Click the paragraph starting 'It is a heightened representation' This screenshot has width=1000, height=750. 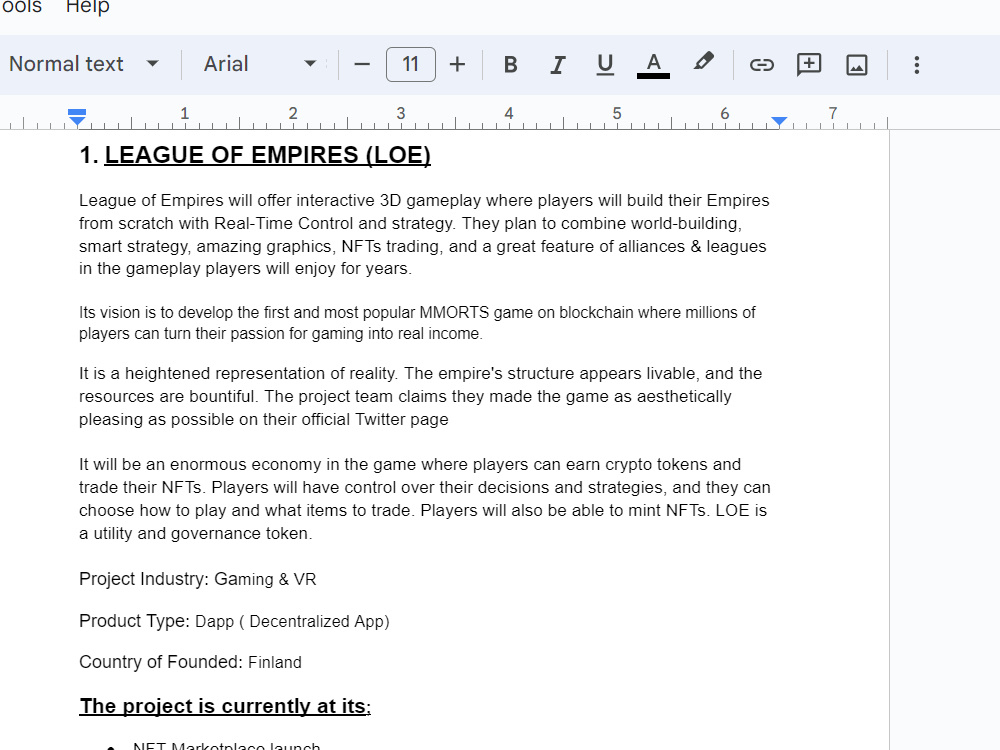pos(420,396)
